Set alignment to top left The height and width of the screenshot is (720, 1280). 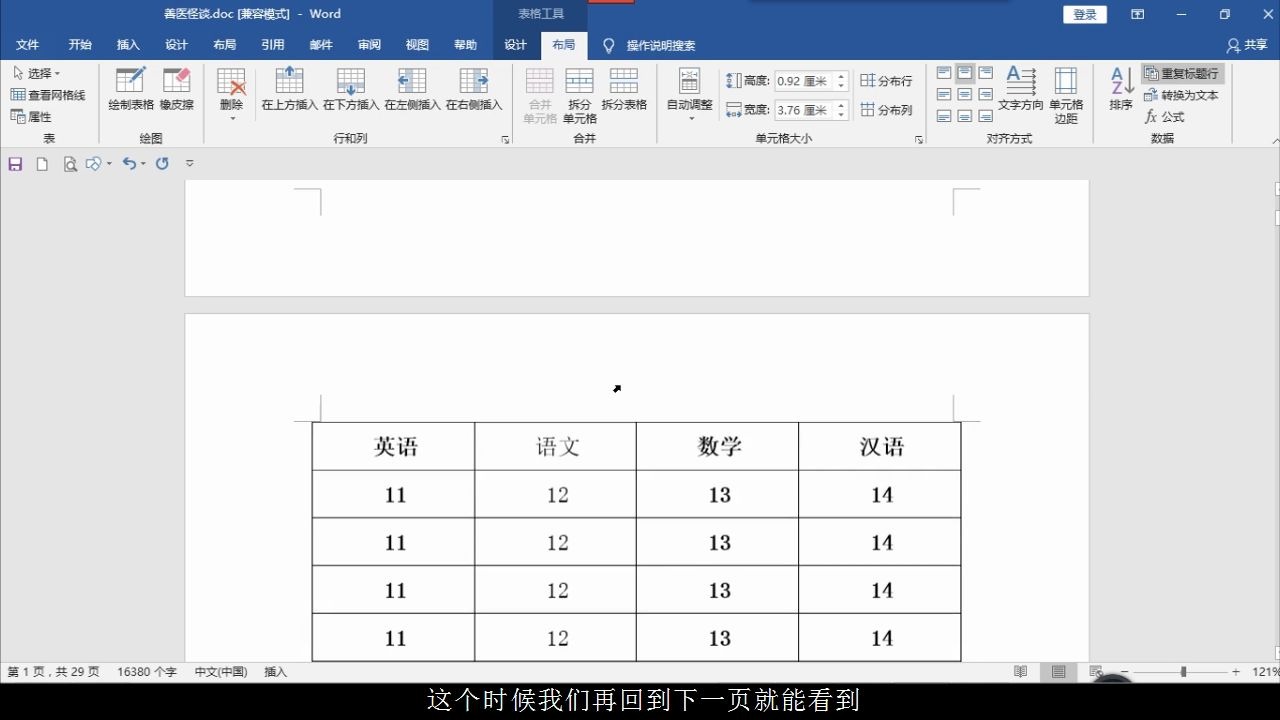tap(944, 73)
